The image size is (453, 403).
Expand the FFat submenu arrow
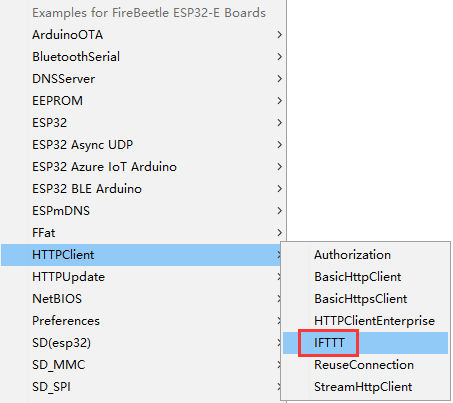280,233
